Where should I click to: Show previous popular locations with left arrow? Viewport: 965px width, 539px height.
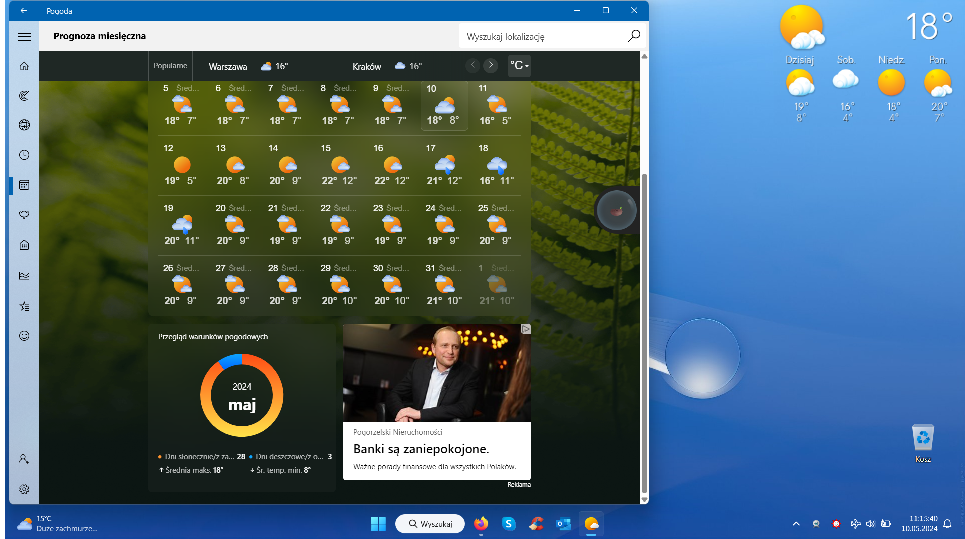pos(473,66)
